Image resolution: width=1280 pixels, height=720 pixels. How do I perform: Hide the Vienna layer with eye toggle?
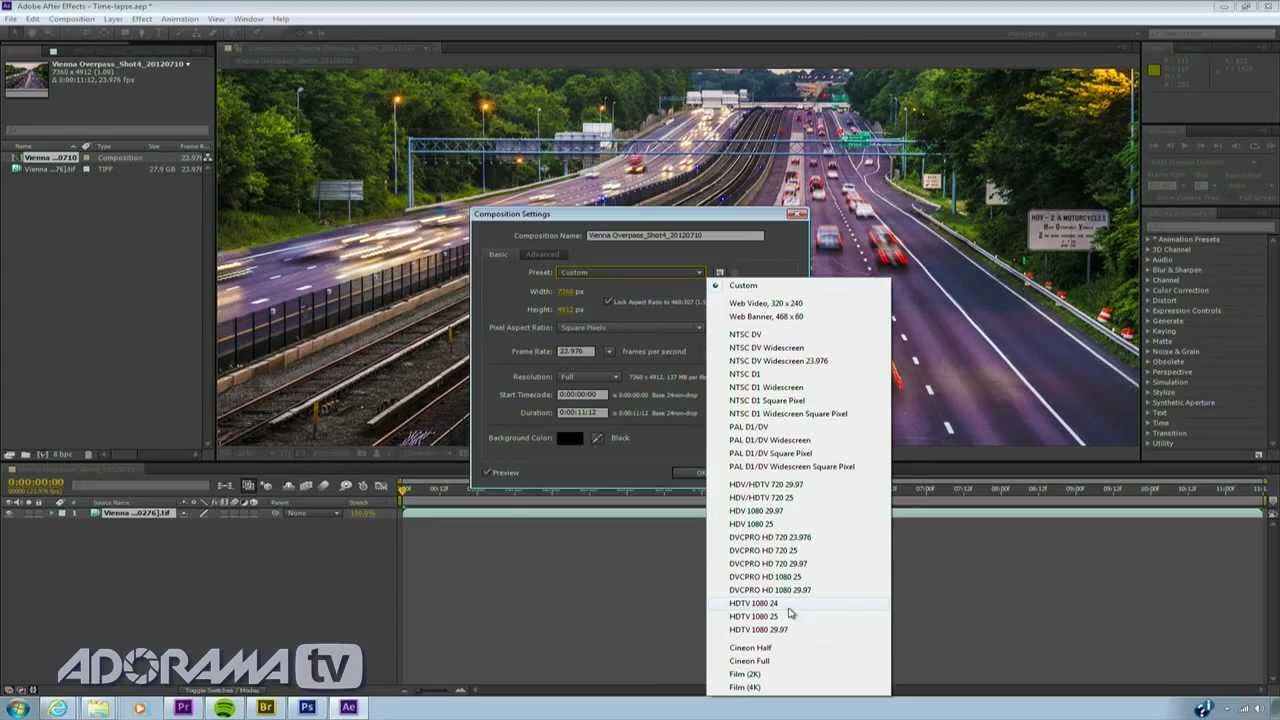[9, 513]
